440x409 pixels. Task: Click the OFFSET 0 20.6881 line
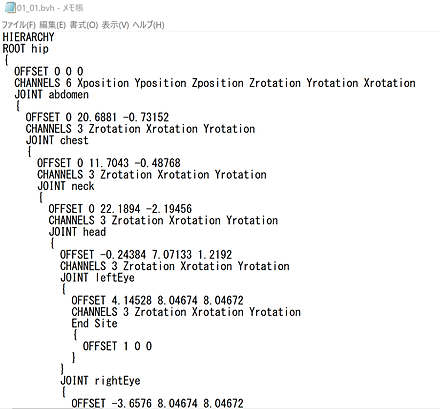(x=97, y=117)
